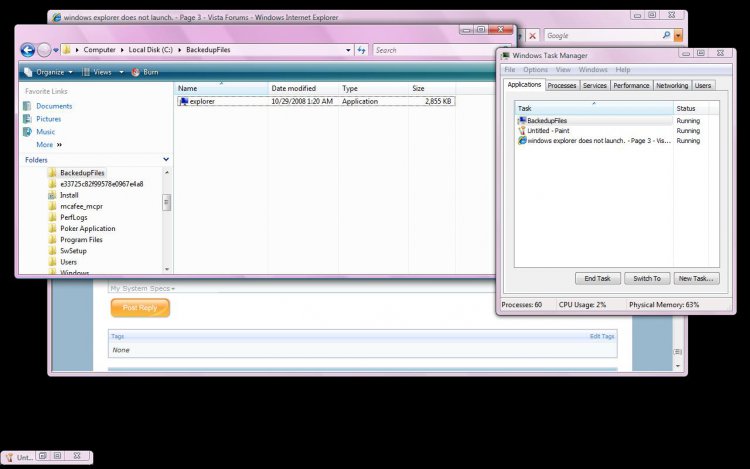Image resolution: width=750 pixels, height=469 pixels.
Task: Click the Post Reply button
Action: tap(140, 308)
